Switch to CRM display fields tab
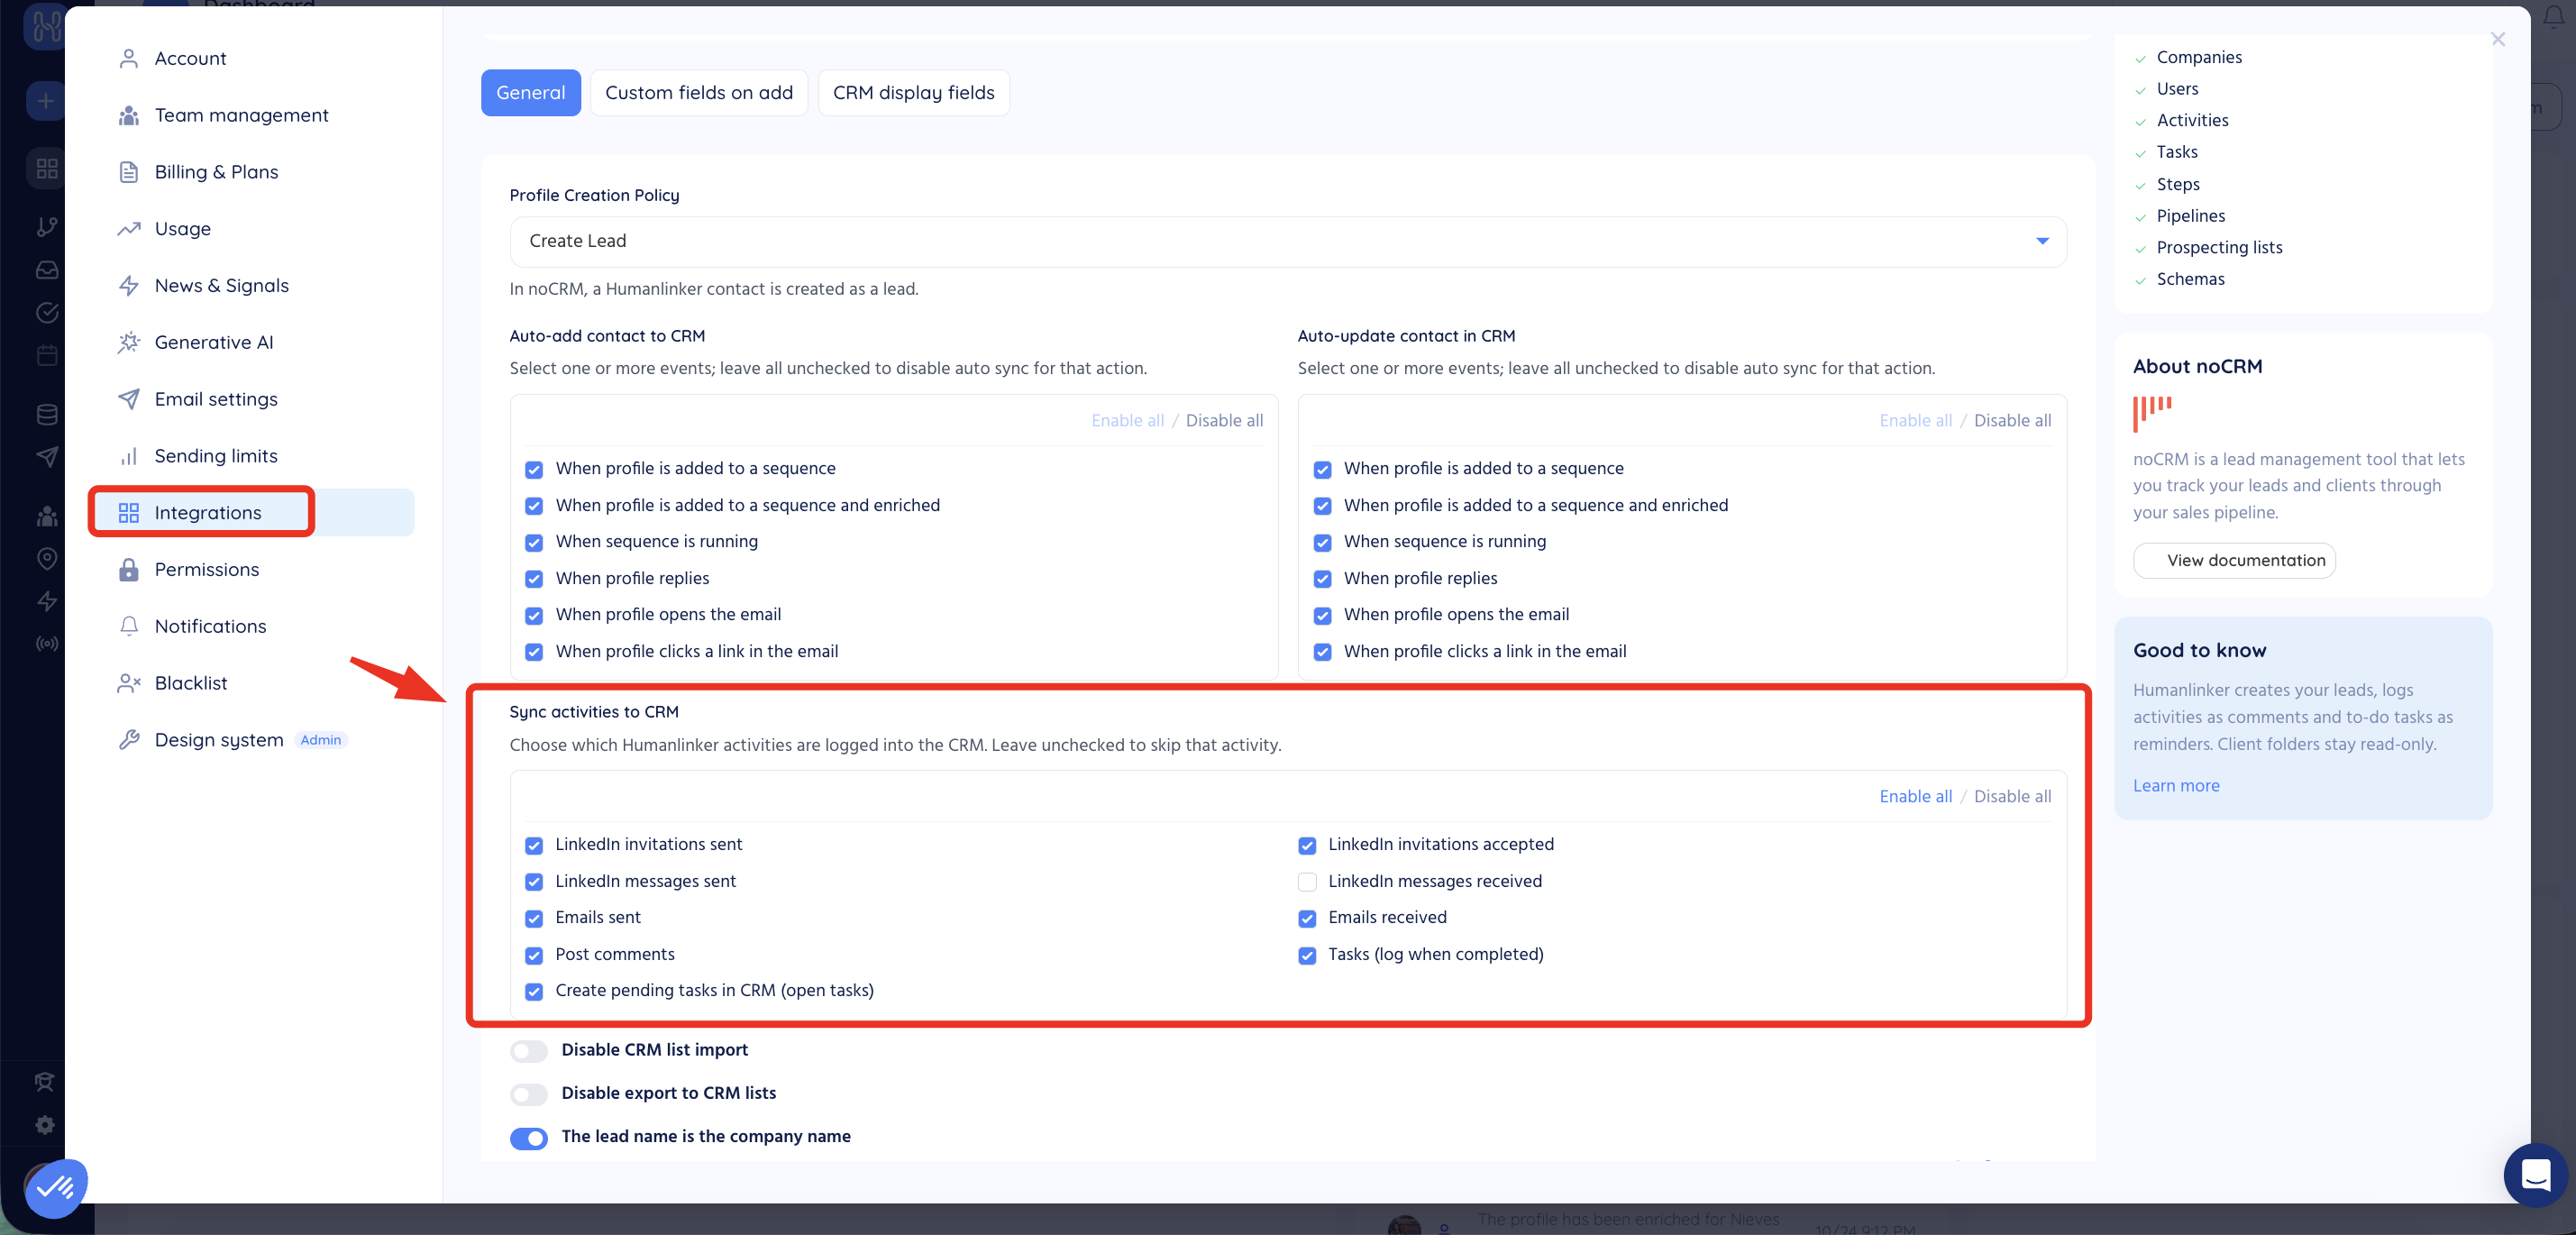The height and width of the screenshot is (1235, 2576). click(913, 93)
